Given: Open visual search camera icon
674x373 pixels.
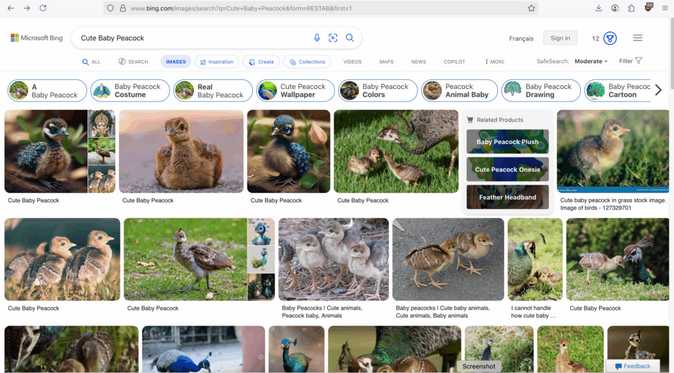Looking at the screenshot, I should click(x=333, y=38).
